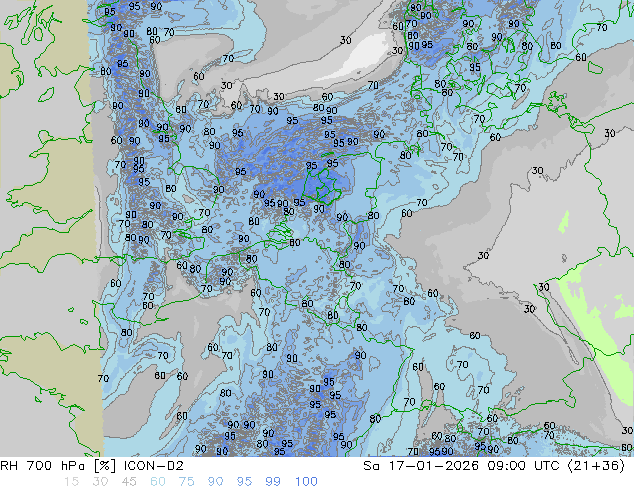634x490 pixels.
Task: Choose the 99 value in the legend scale
Action: (273, 482)
